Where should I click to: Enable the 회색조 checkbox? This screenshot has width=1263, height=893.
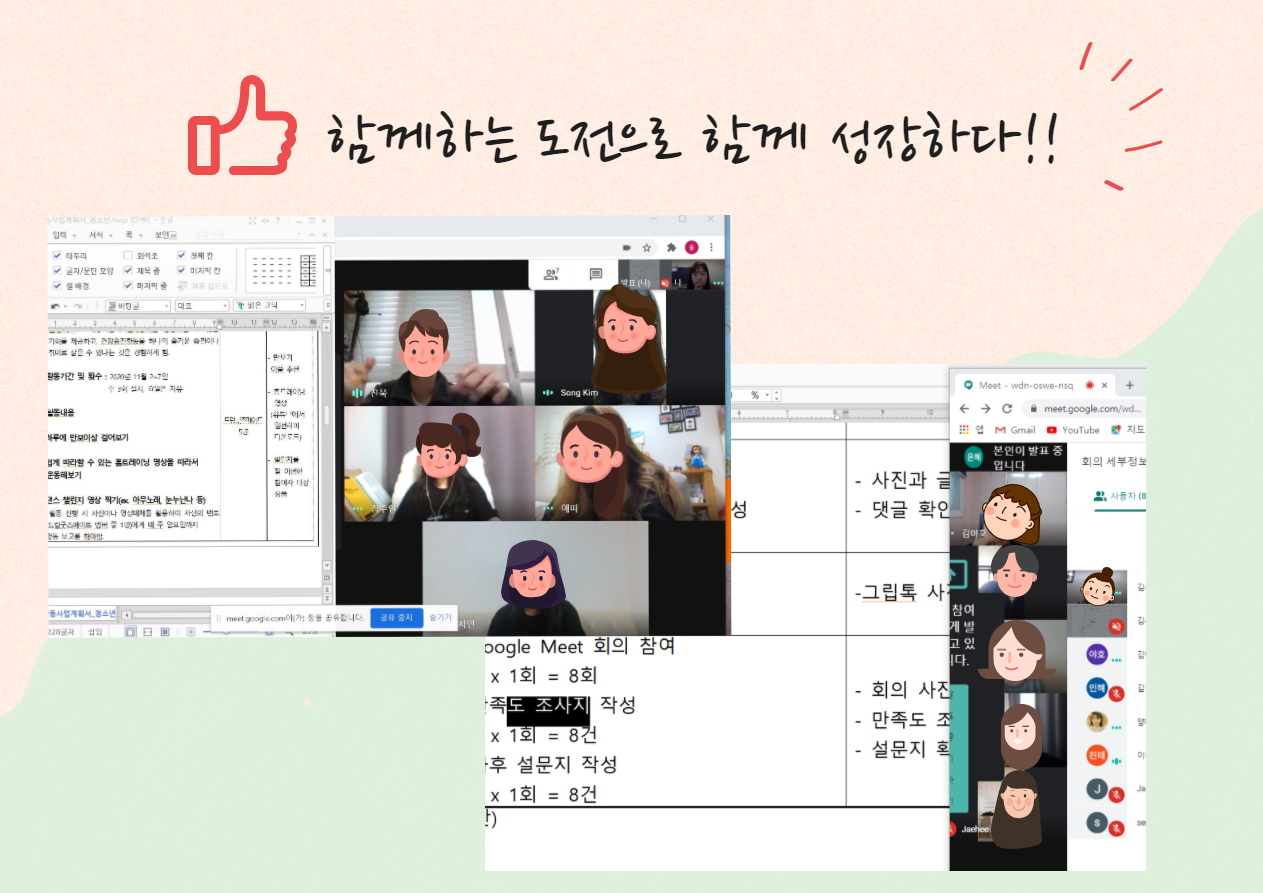pyautogui.click(x=128, y=256)
